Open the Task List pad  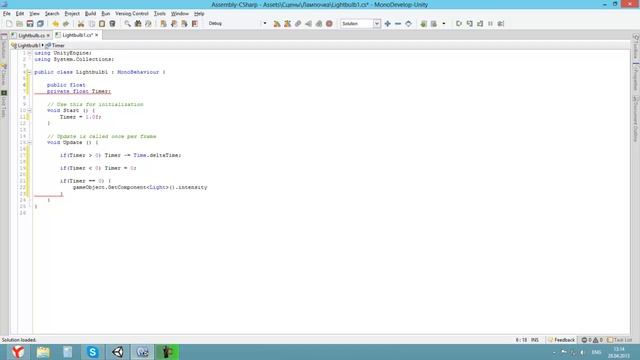[x=619, y=340]
